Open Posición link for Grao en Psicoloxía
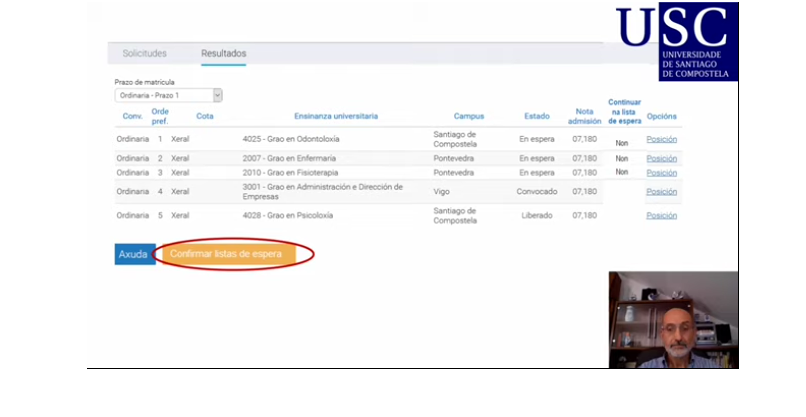 pyautogui.click(x=662, y=215)
